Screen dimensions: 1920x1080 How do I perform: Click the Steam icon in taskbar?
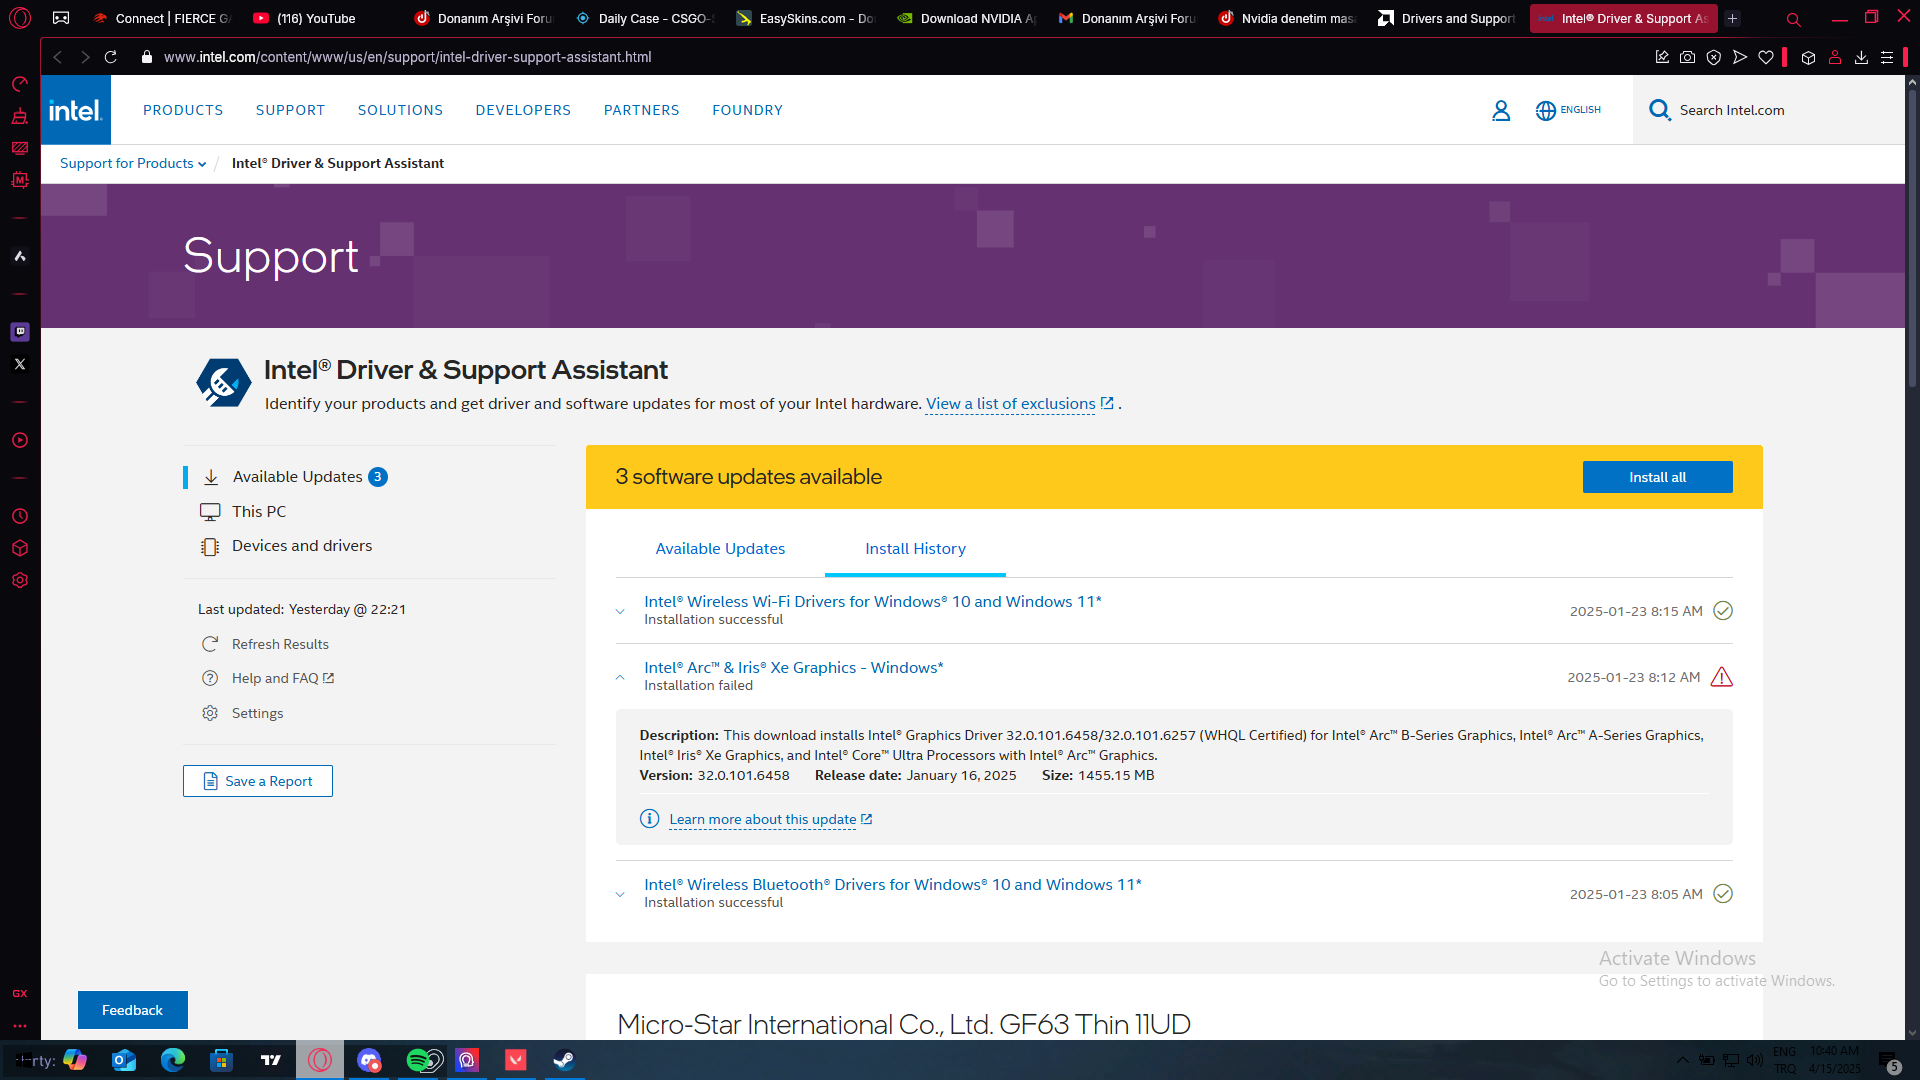(x=564, y=1060)
